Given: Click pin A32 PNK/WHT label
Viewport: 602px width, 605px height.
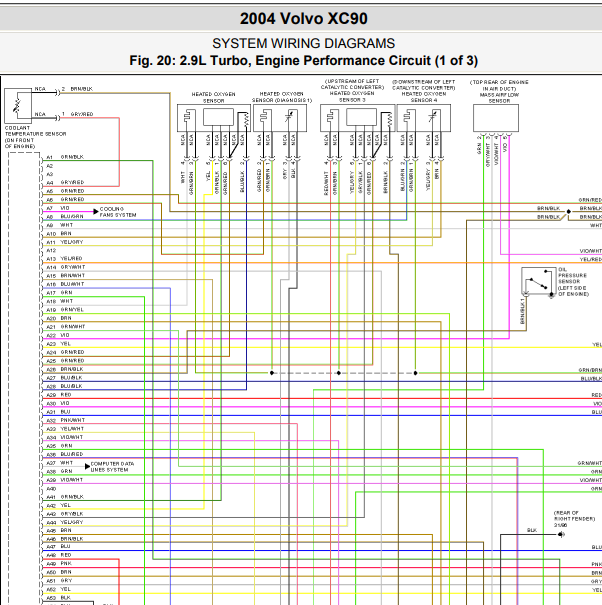Looking at the screenshot, I should [x=66, y=420].
